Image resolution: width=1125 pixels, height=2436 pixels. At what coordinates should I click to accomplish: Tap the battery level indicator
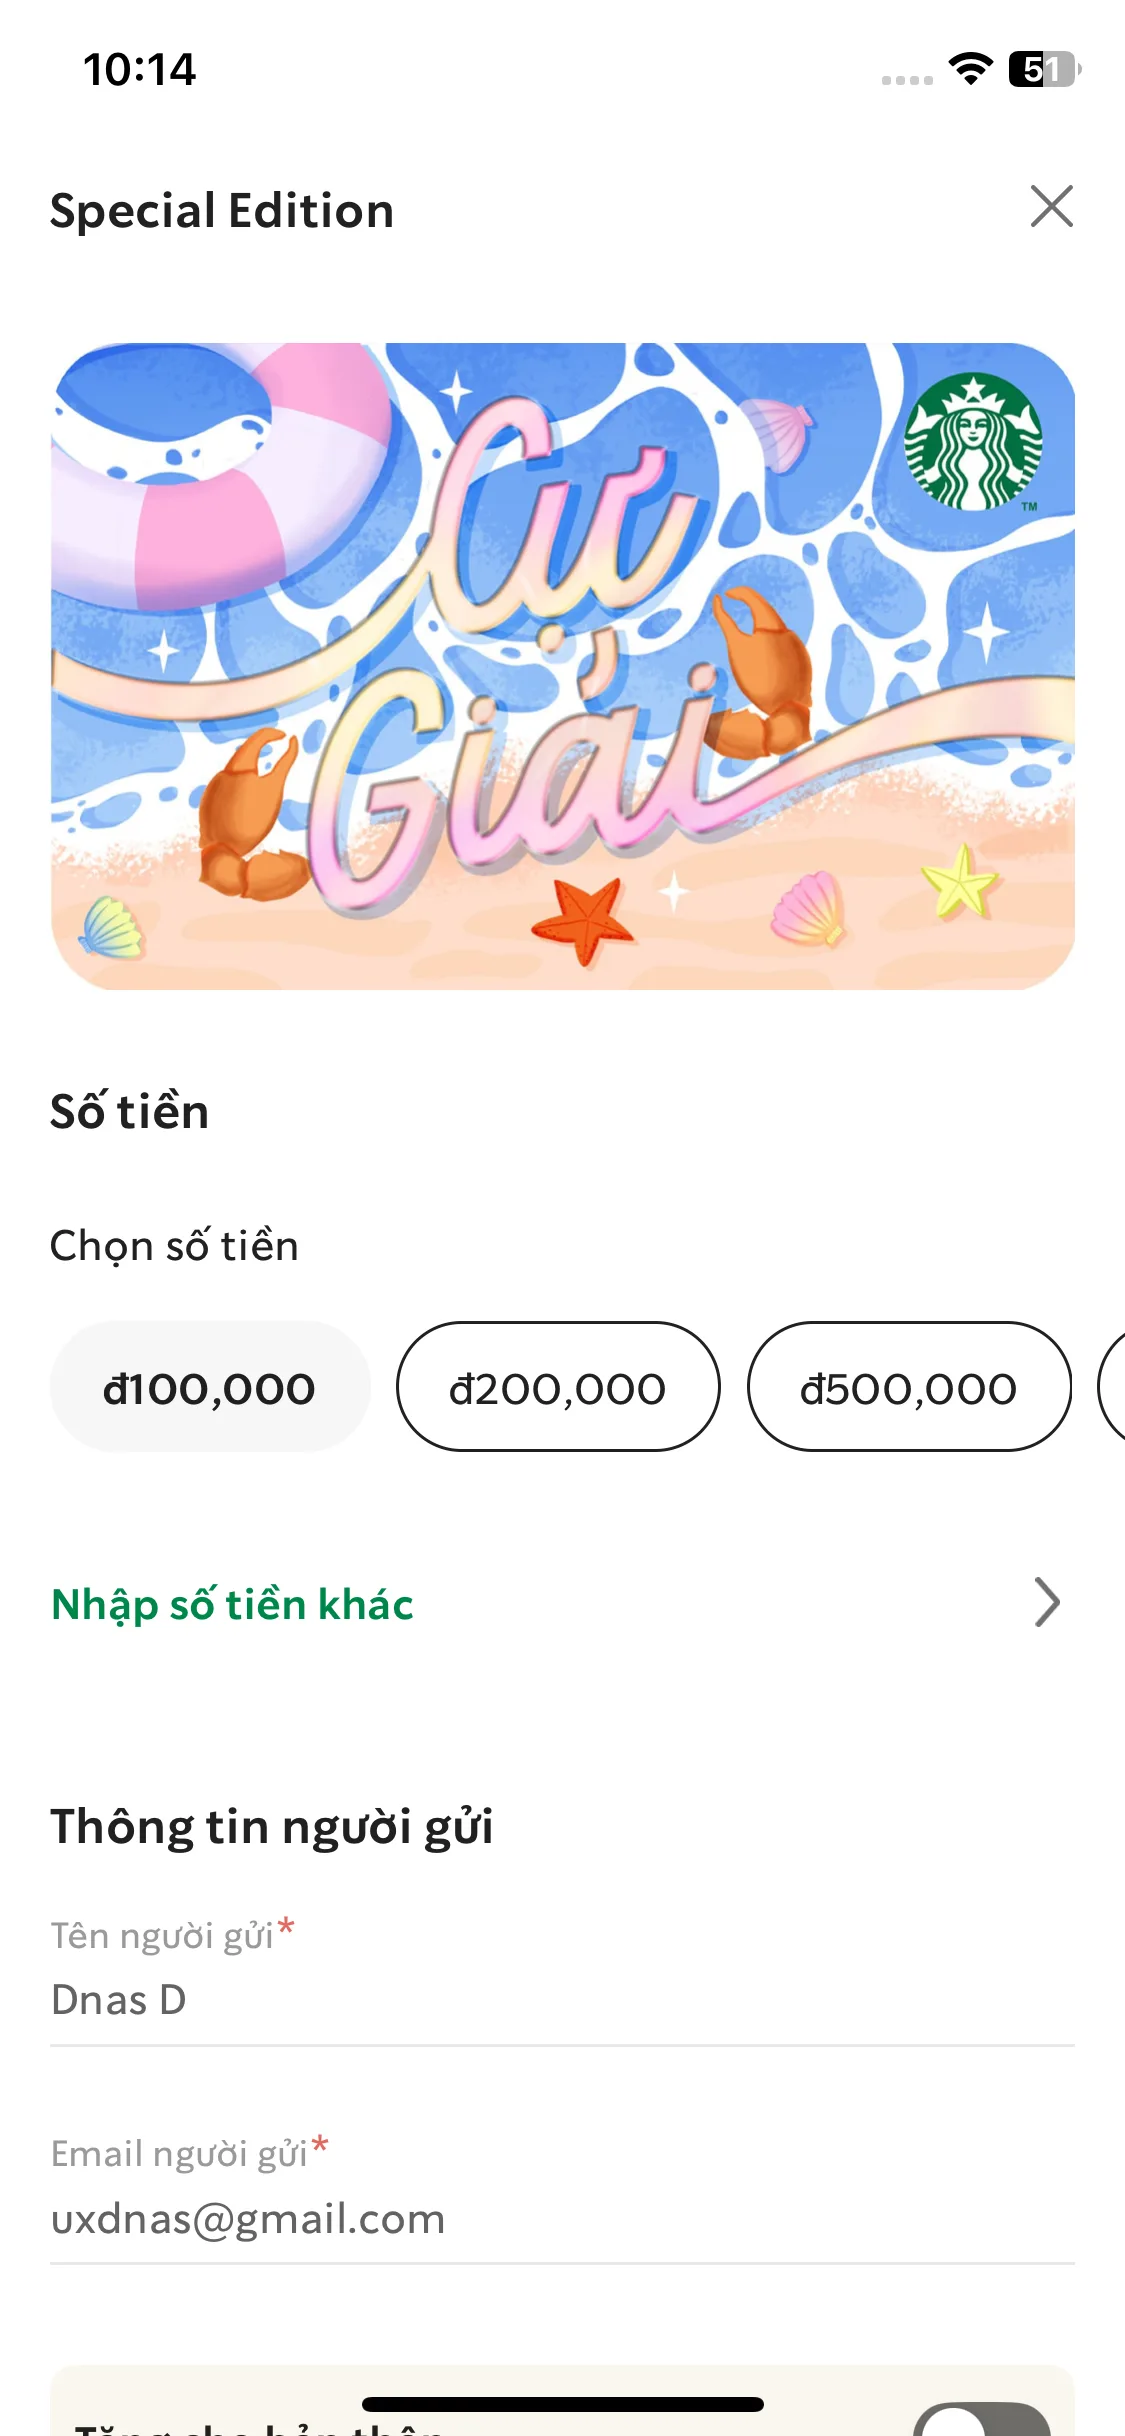[x=1044, y=69]
